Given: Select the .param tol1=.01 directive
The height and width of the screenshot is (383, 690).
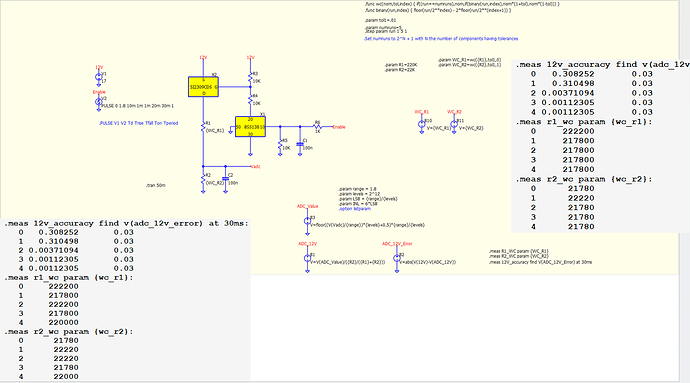Looking at the screenshot, I should coord(380,20).
